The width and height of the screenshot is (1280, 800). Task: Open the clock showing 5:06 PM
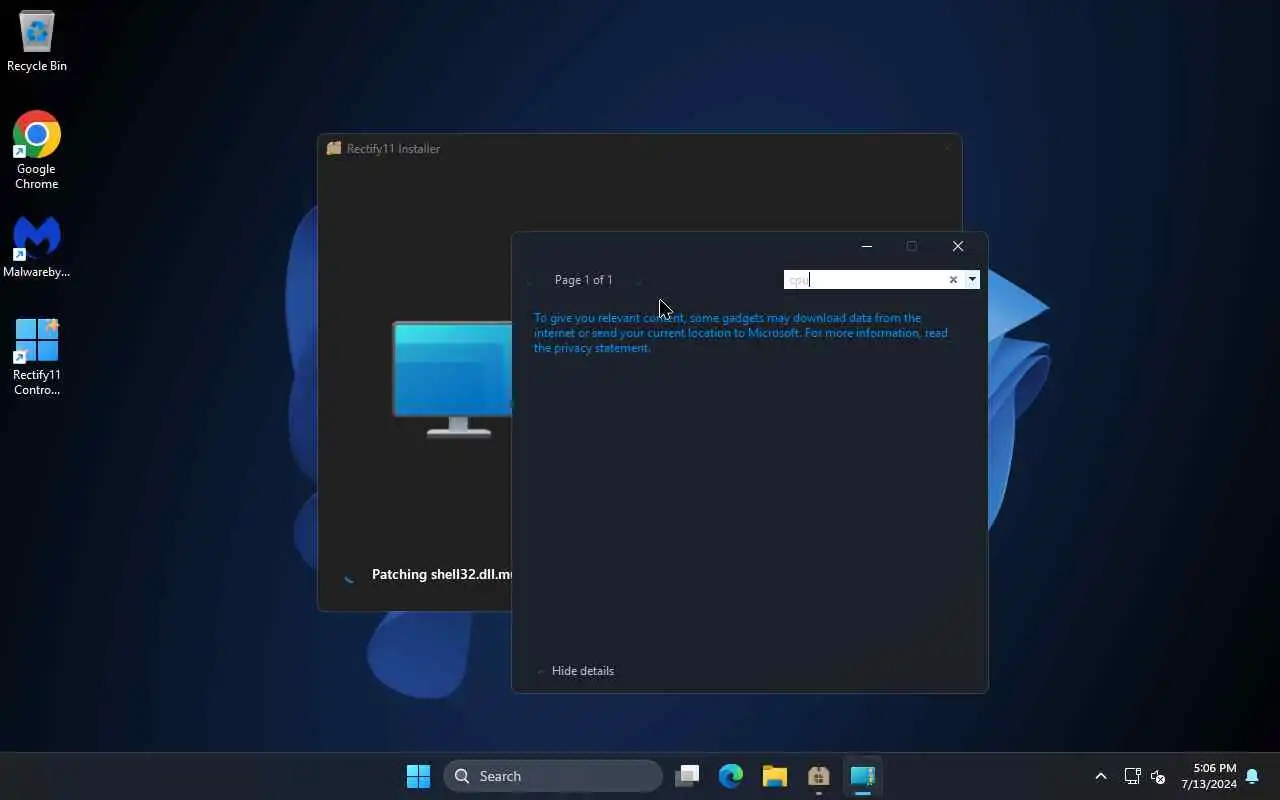1209,776
